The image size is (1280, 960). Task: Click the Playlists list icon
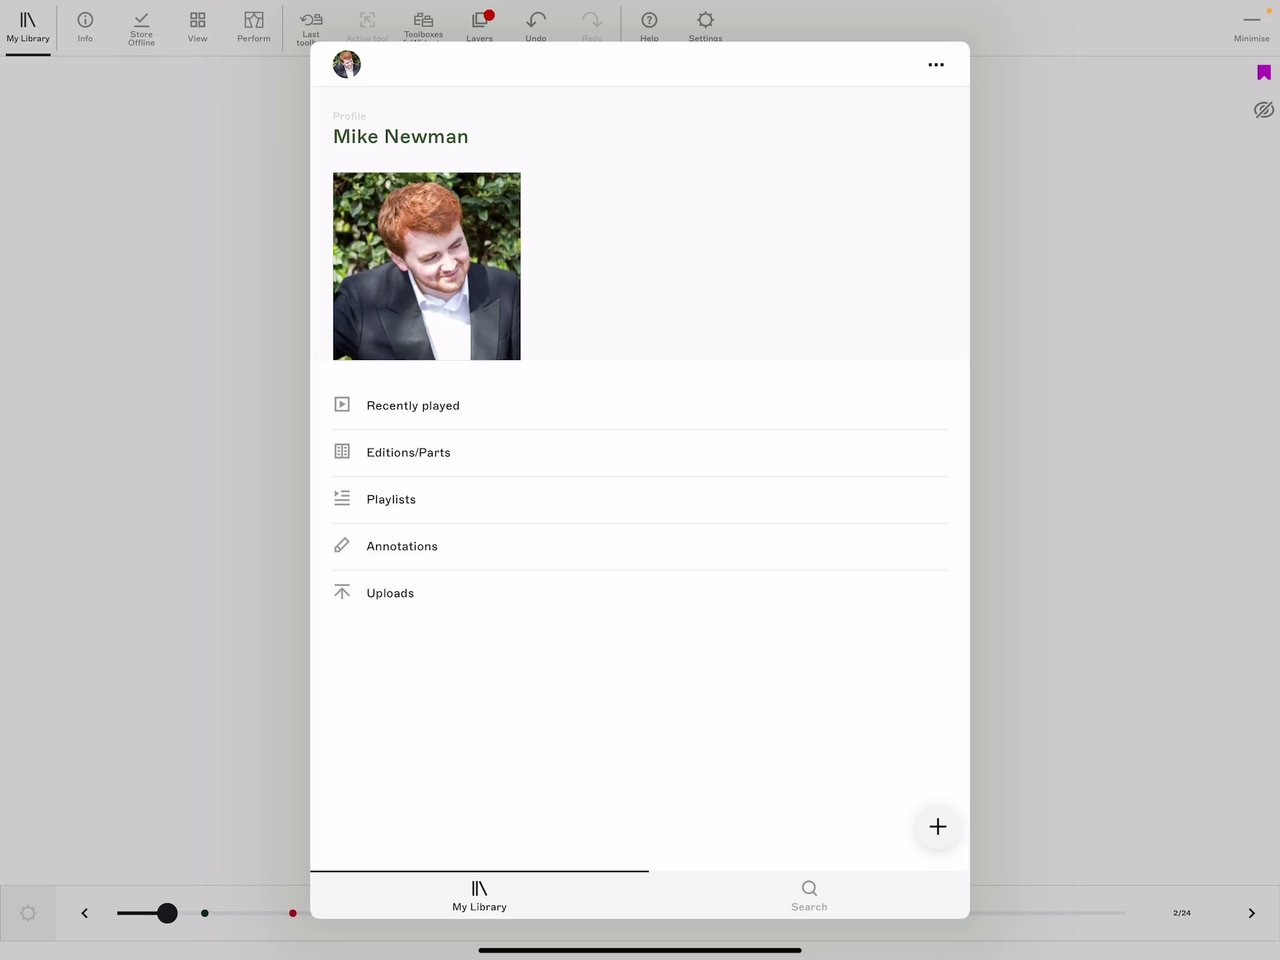tap(342, 498)
